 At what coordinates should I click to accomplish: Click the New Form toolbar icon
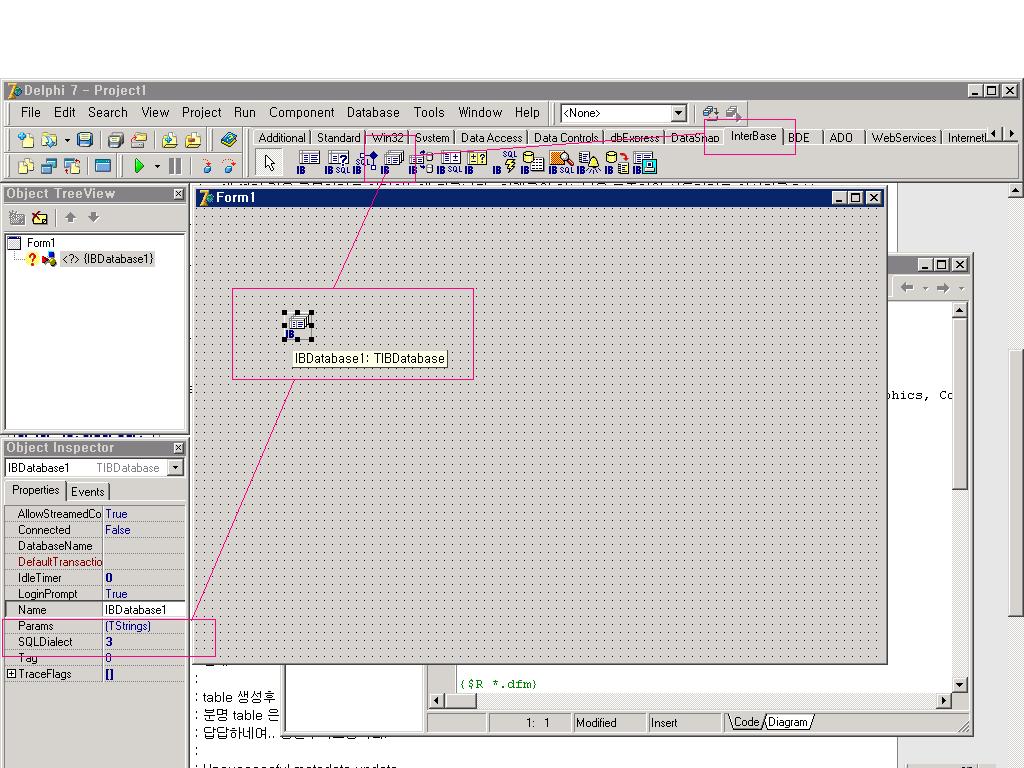click(103, 166)
